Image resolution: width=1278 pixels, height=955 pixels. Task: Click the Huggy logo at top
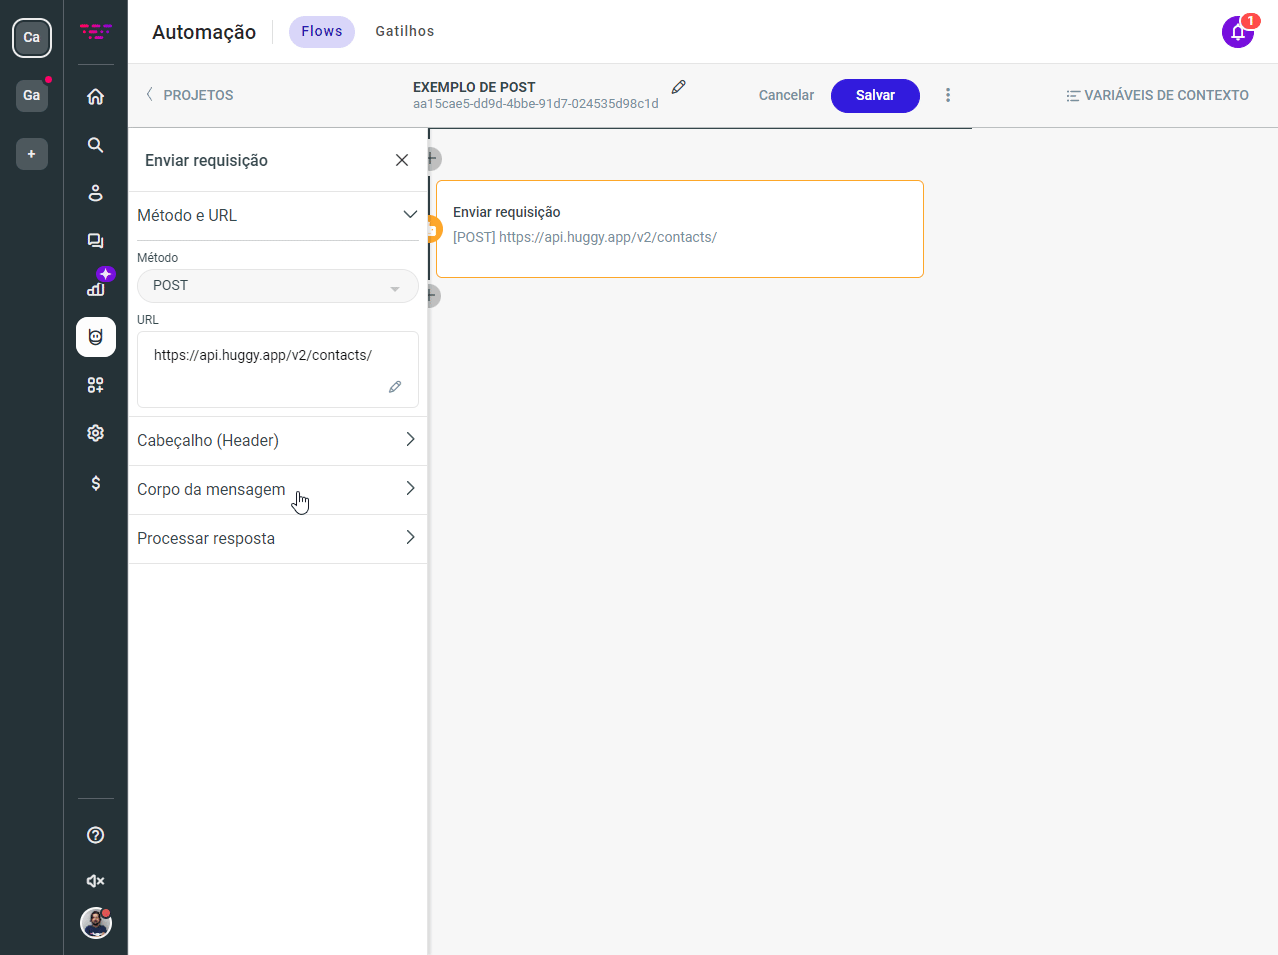click(96, 32)
